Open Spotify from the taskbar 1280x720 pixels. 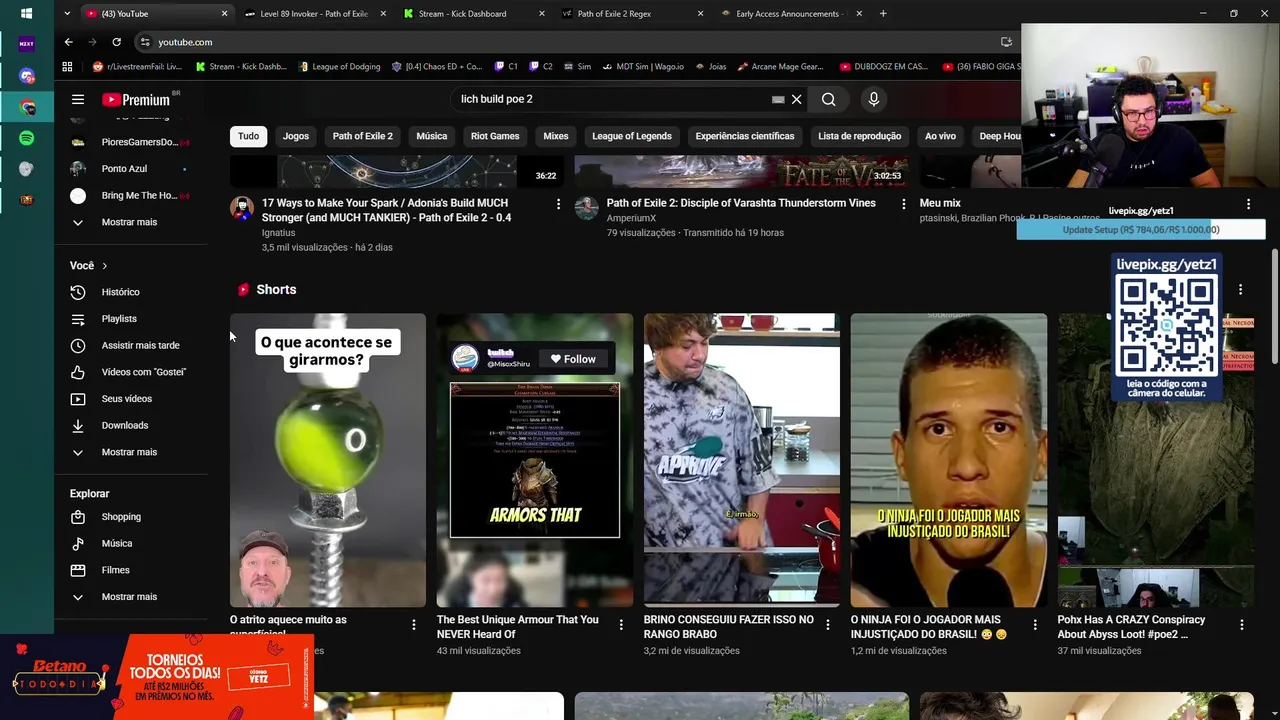(x=26, y=138)
